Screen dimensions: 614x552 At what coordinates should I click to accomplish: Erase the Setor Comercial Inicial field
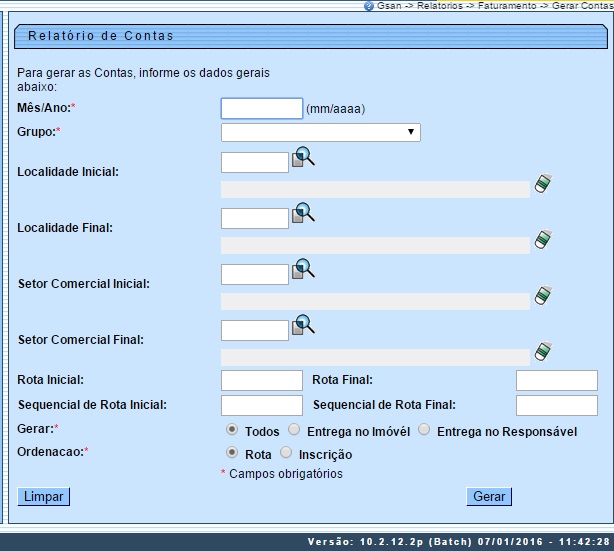(x=542, y=295)
